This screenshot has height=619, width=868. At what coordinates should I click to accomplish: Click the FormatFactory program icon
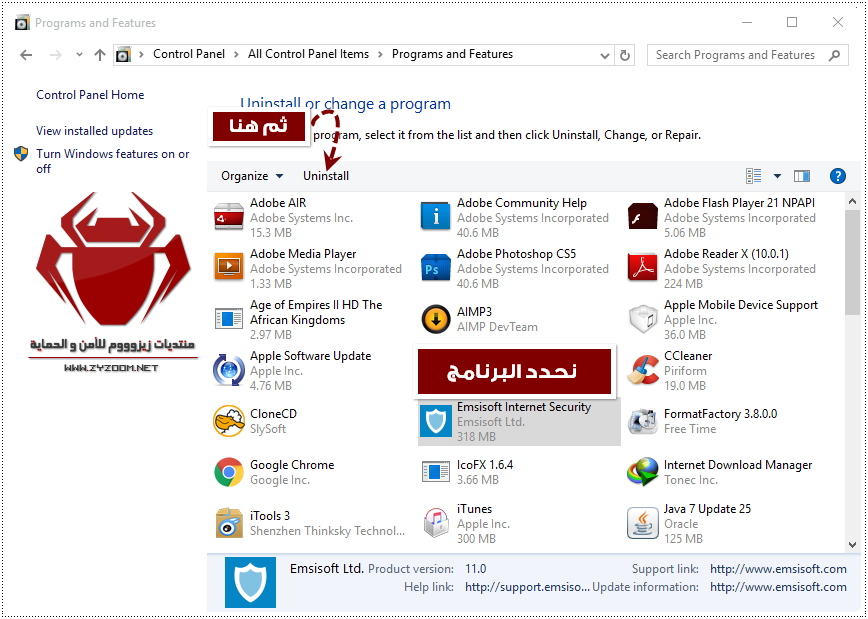(643, 421)
